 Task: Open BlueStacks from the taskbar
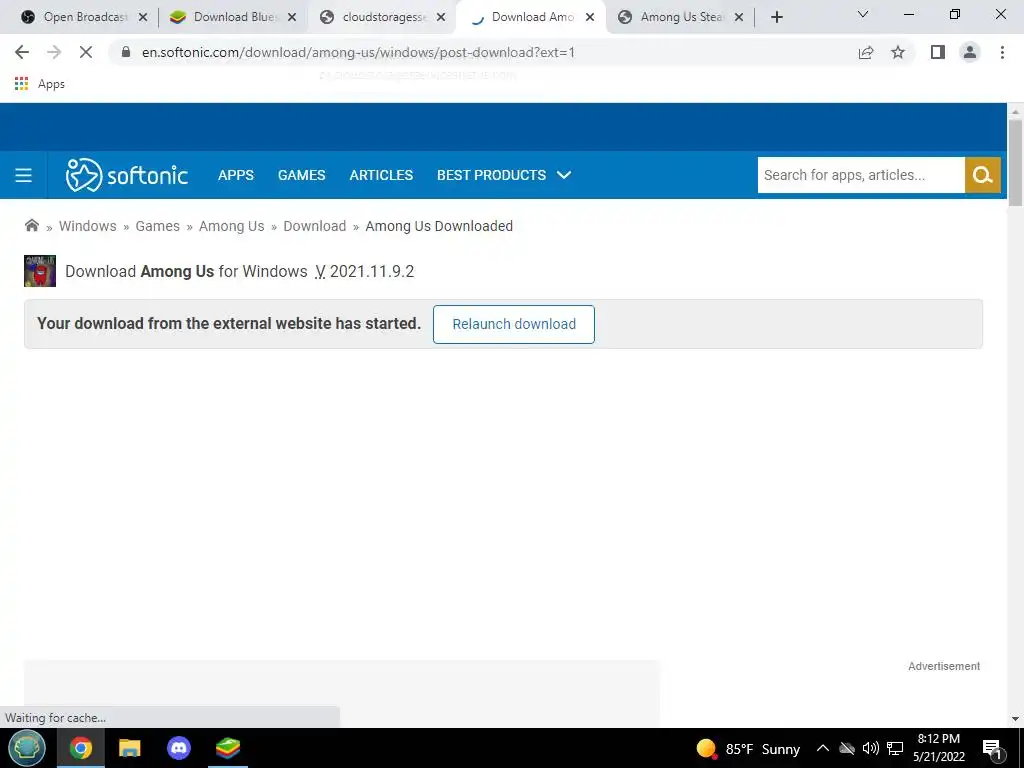tap(228, 748)
